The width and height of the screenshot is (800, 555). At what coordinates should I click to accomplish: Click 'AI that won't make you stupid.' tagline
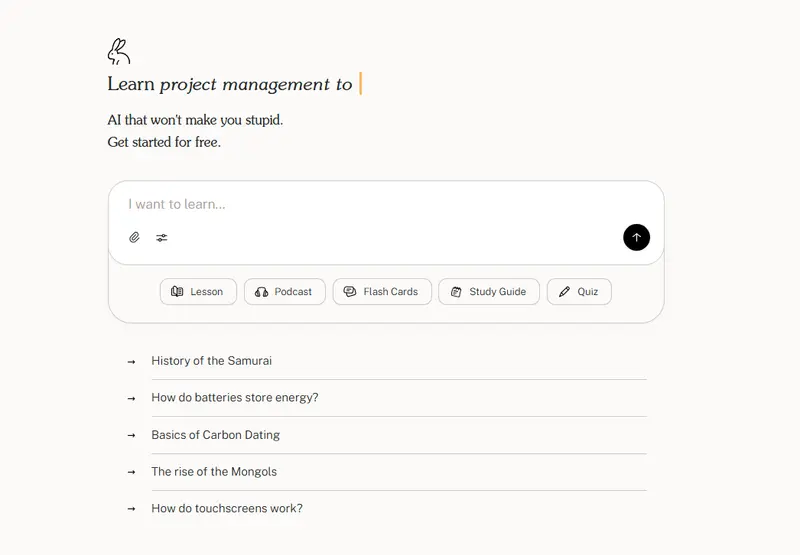(195, 120)
